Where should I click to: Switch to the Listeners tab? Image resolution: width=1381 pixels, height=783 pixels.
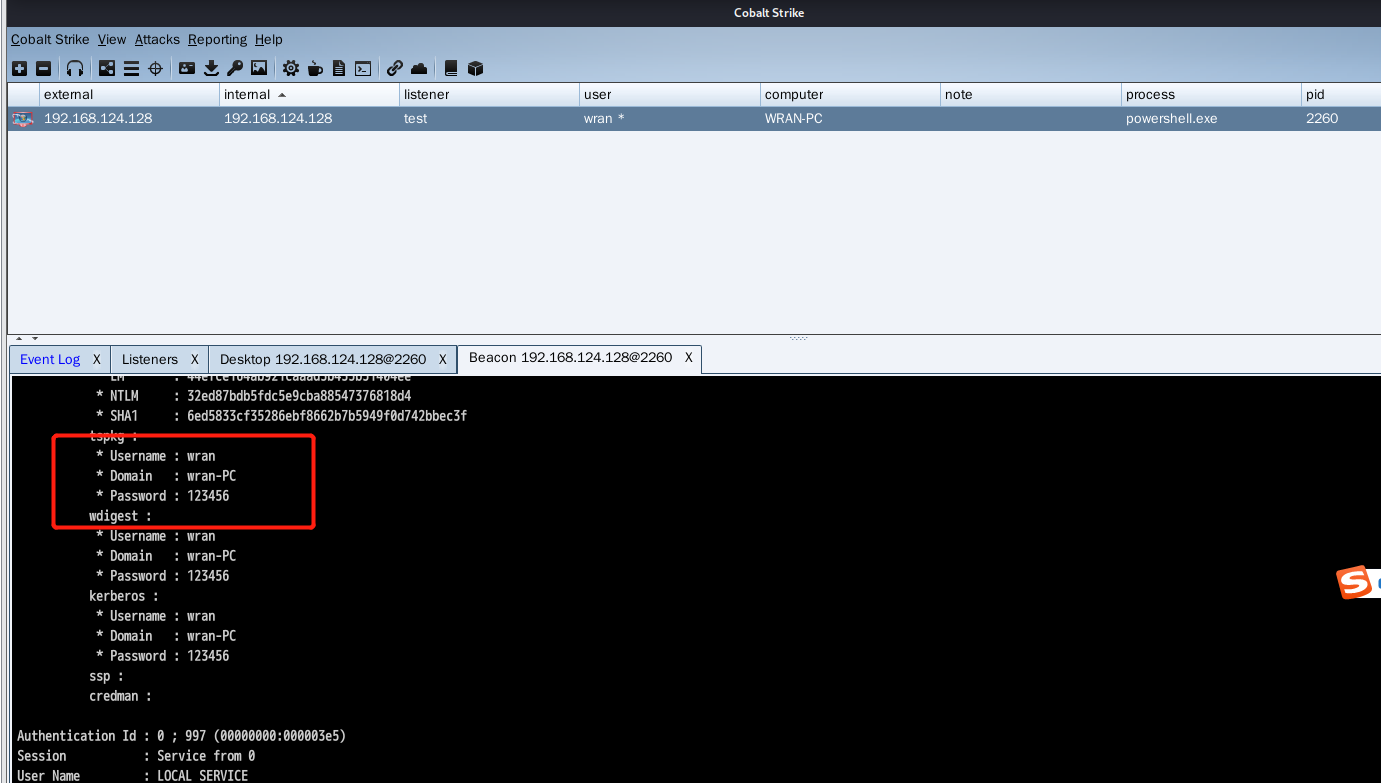click(150, 359)
